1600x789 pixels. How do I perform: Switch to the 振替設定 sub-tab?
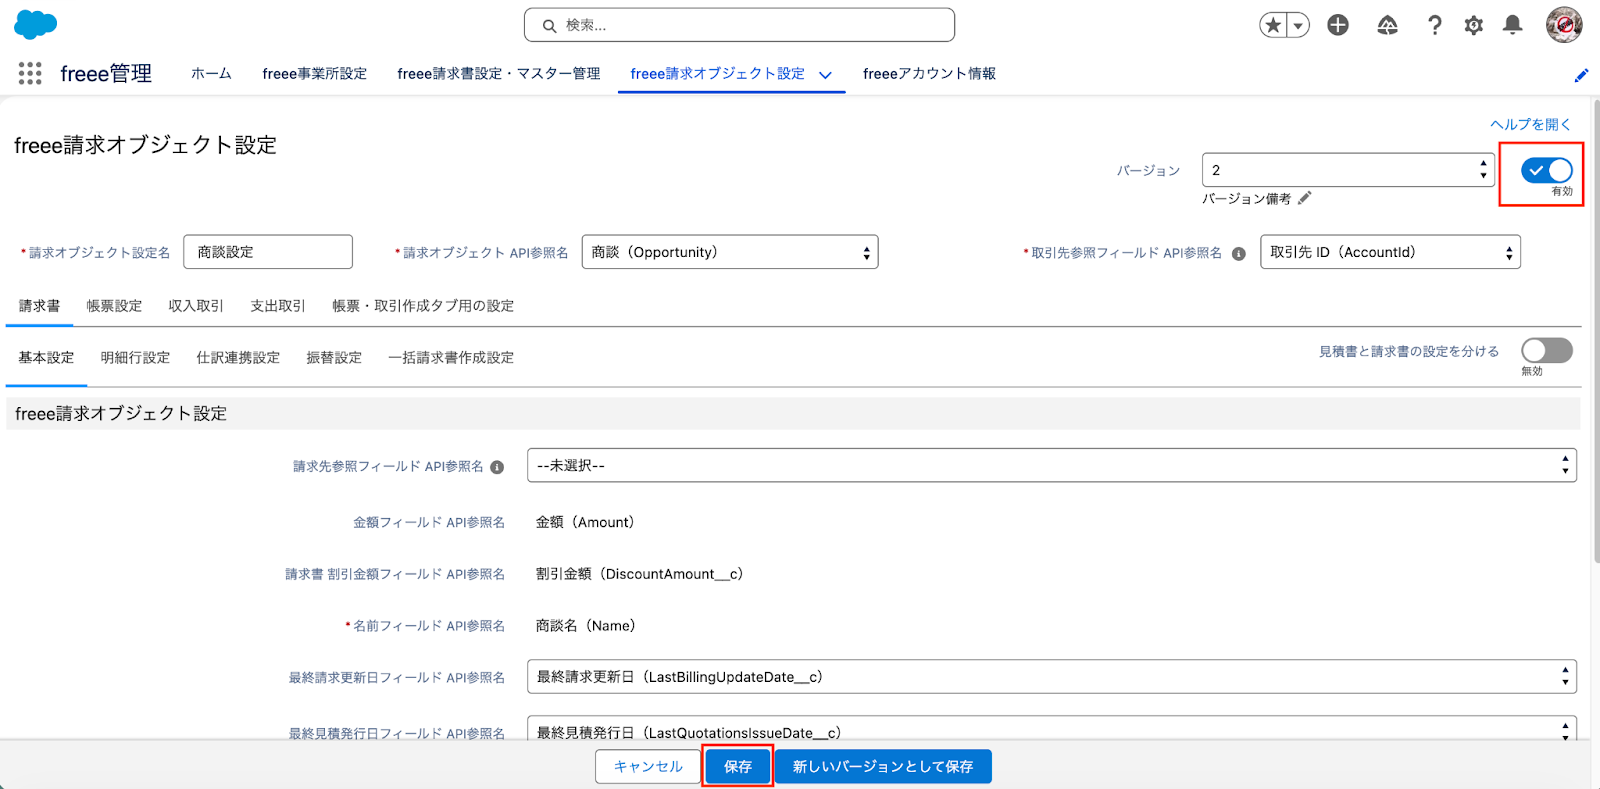pyautogui.click(x=334, y=358)
